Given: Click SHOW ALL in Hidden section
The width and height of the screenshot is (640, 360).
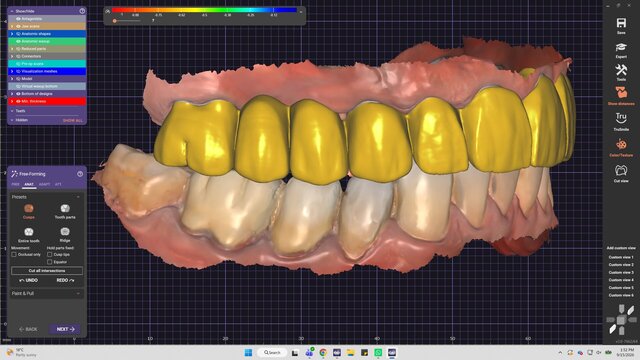Looking at the screenshot, I should (72, 120).
